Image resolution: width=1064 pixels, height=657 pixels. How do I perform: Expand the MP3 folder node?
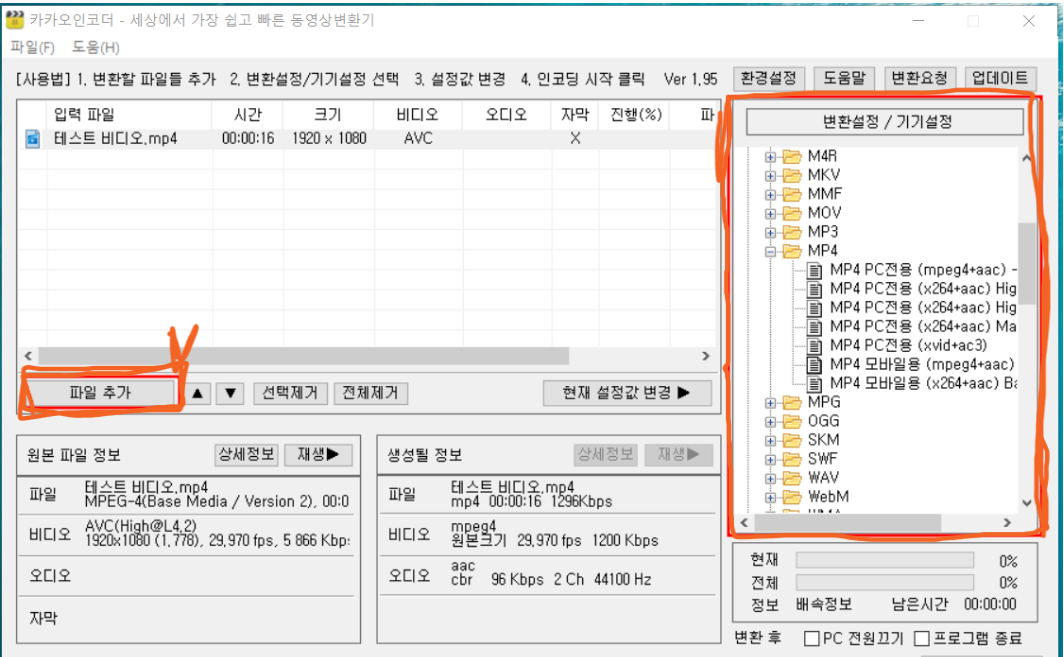coord(770,233)
